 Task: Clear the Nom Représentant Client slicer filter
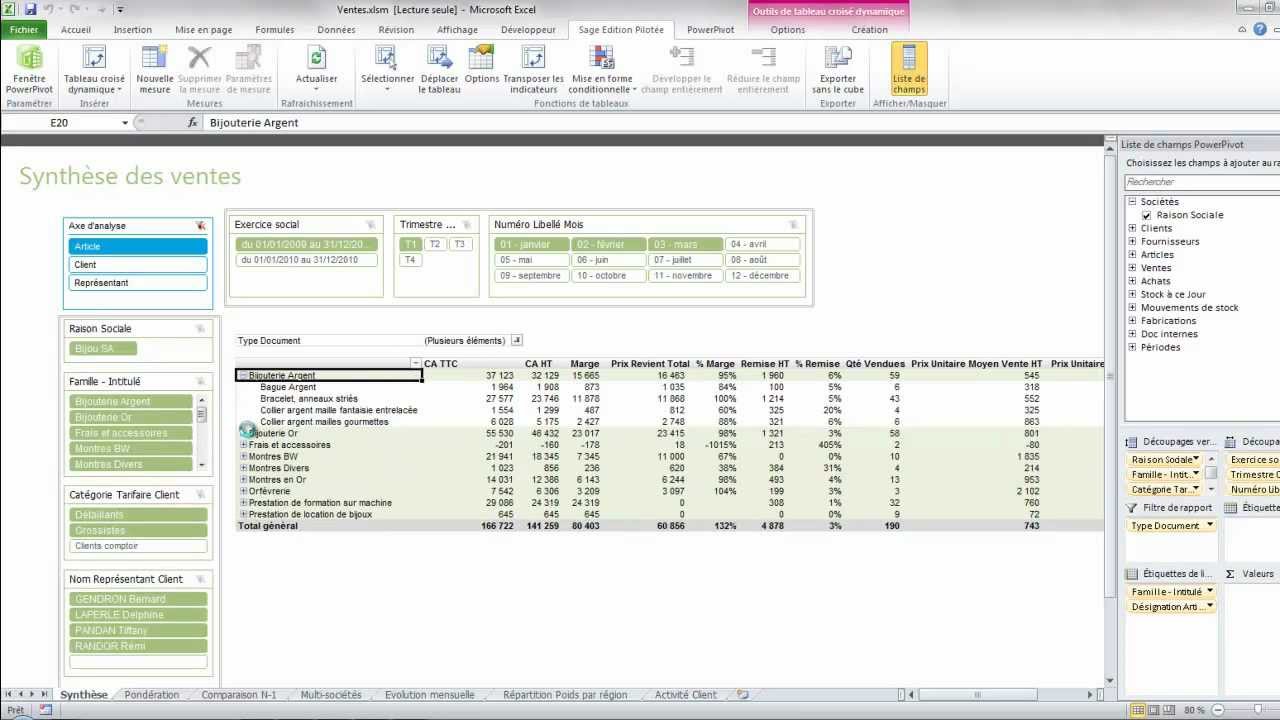(200, 579)
